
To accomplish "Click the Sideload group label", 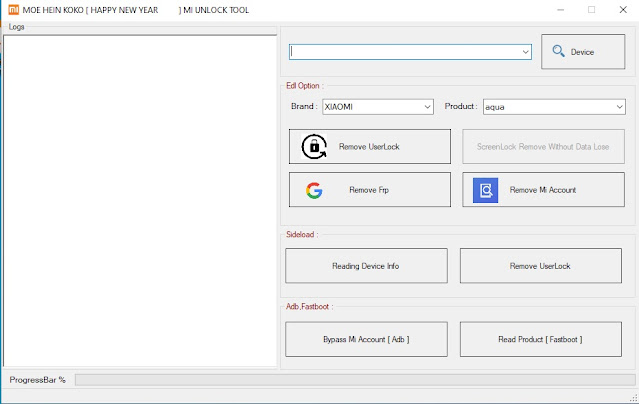I will coord(302,234).
